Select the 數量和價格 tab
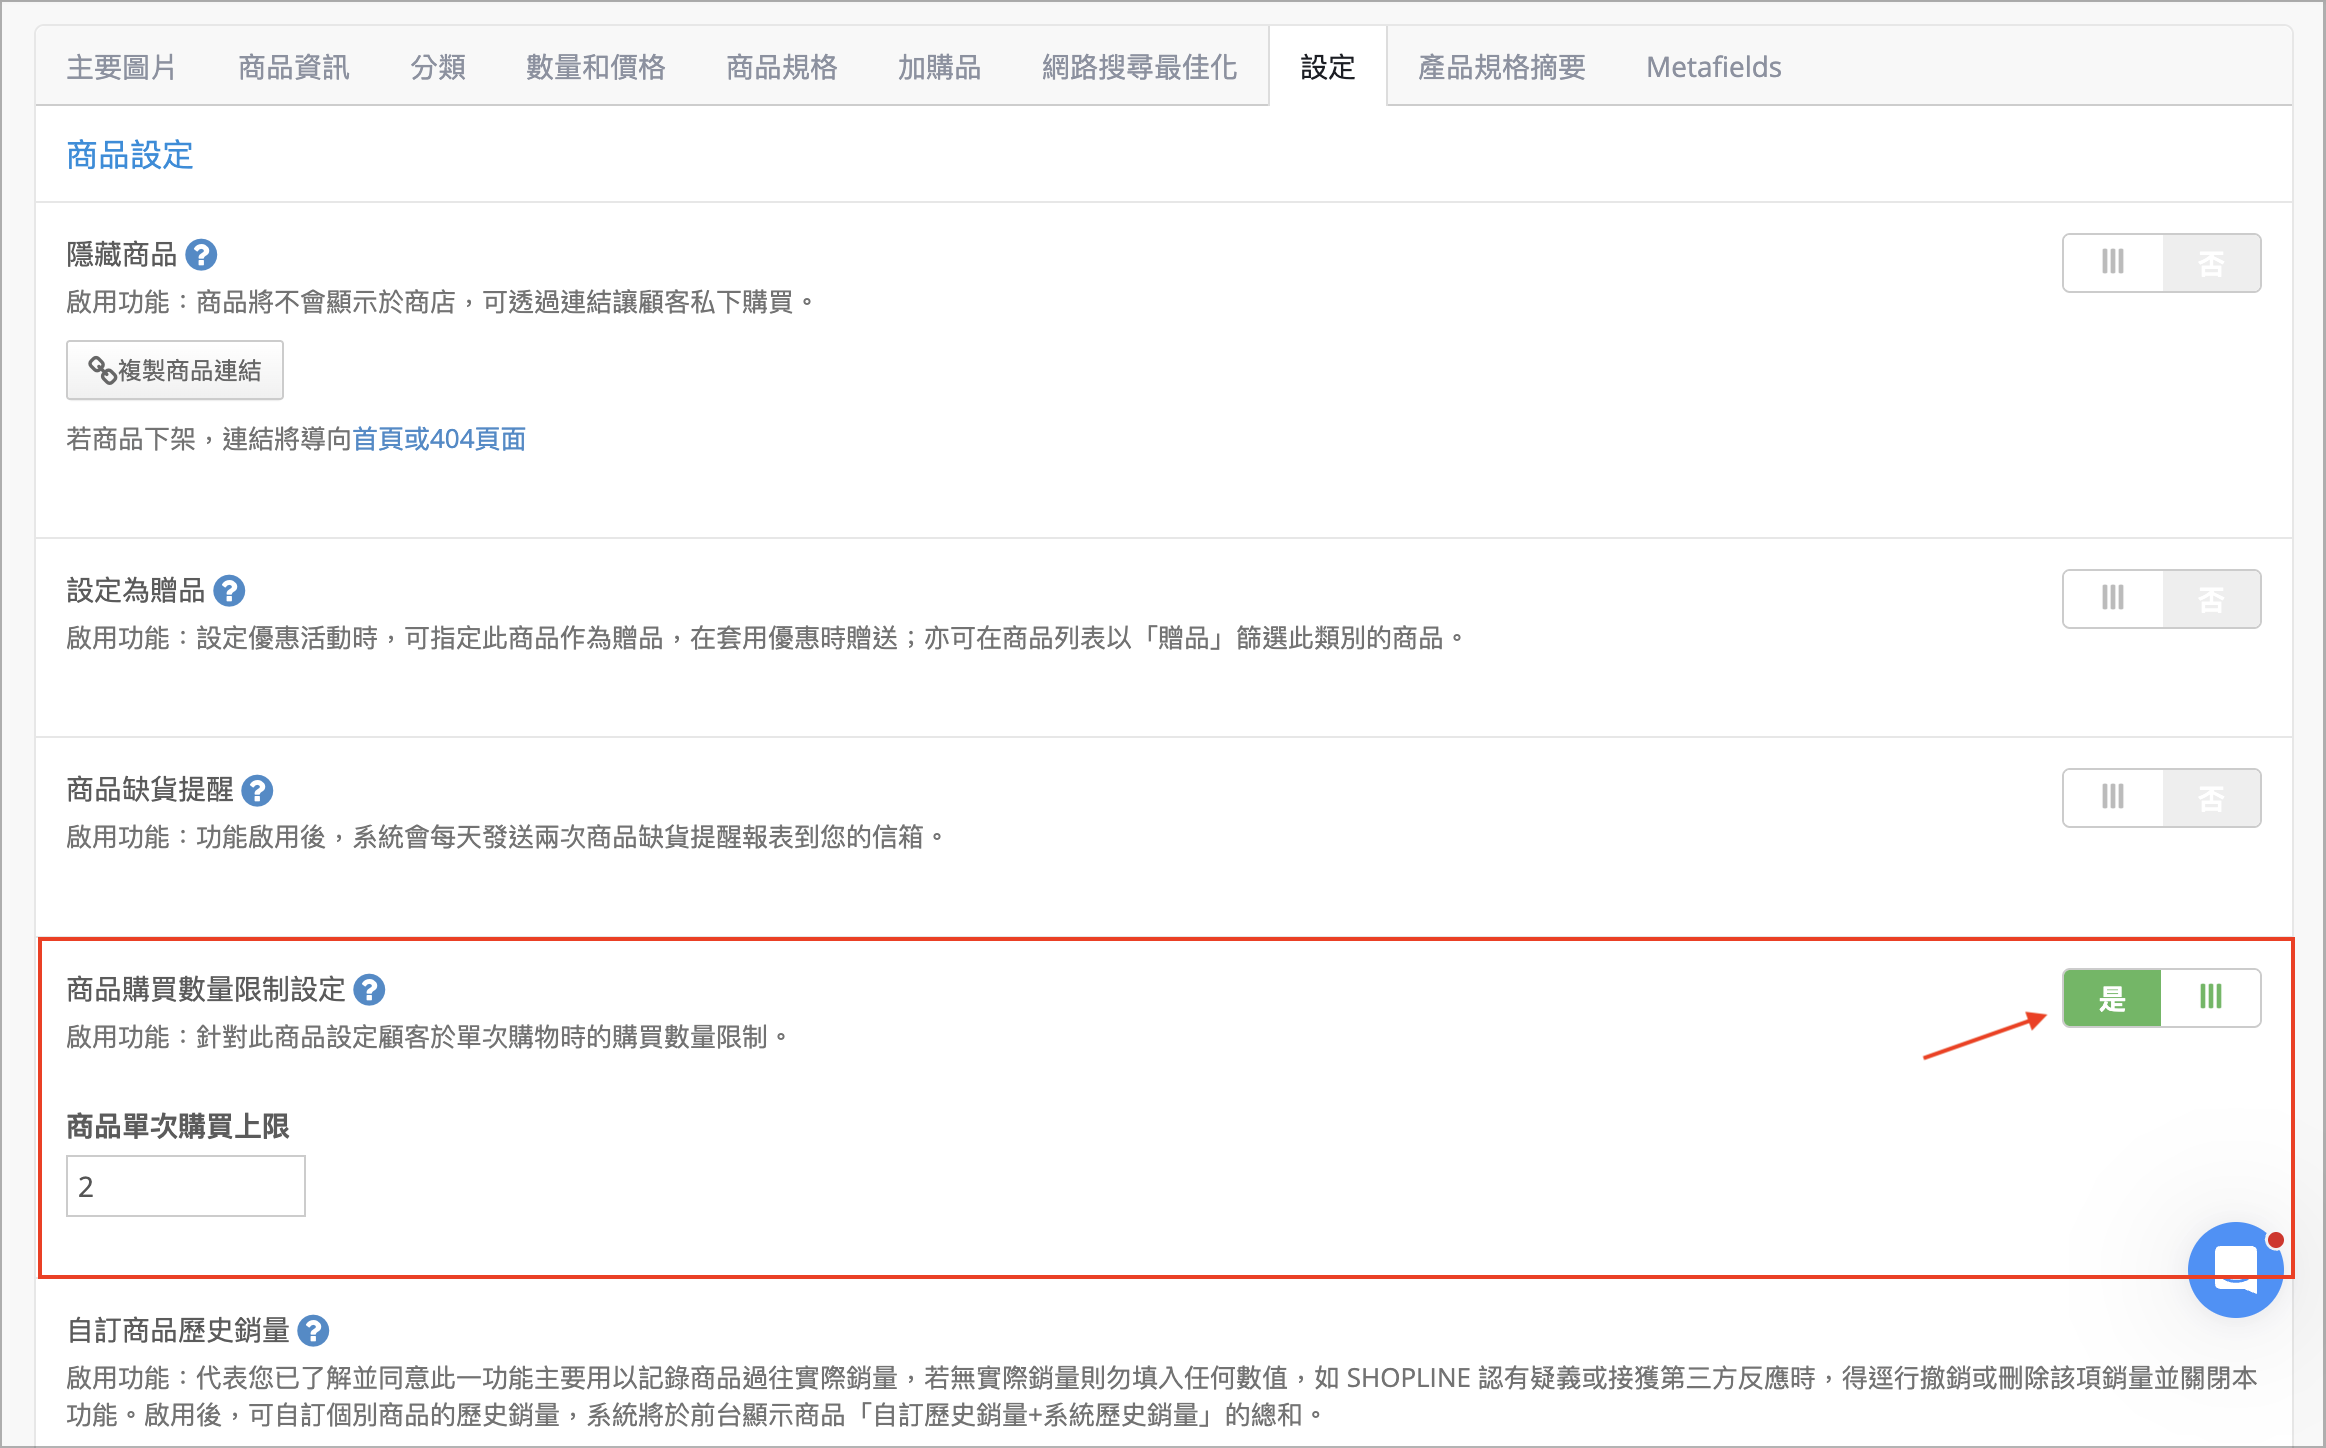The height and width of the screenshot is (1448, 2326). point(596,67)
